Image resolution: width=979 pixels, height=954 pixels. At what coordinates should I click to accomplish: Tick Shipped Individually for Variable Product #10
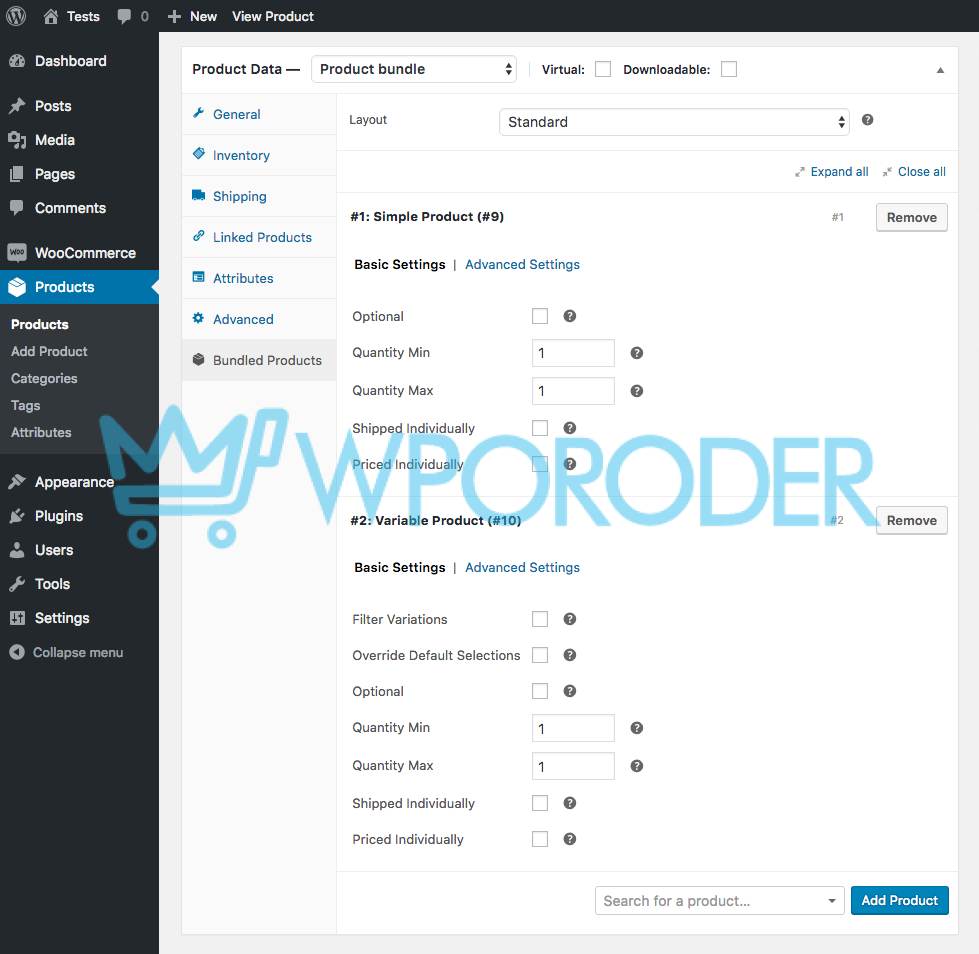pyautogui.click(x=540, y=803)
